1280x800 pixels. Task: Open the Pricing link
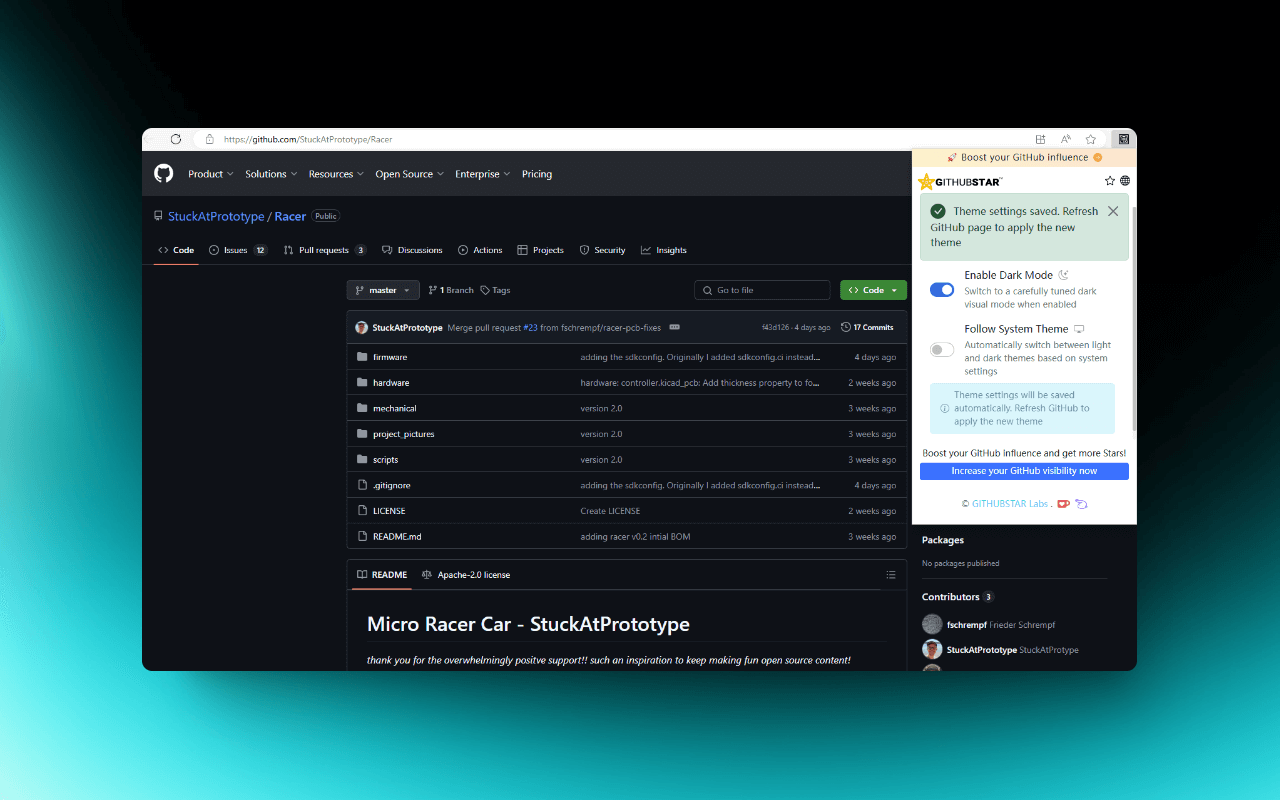click(x=537, y=174)
